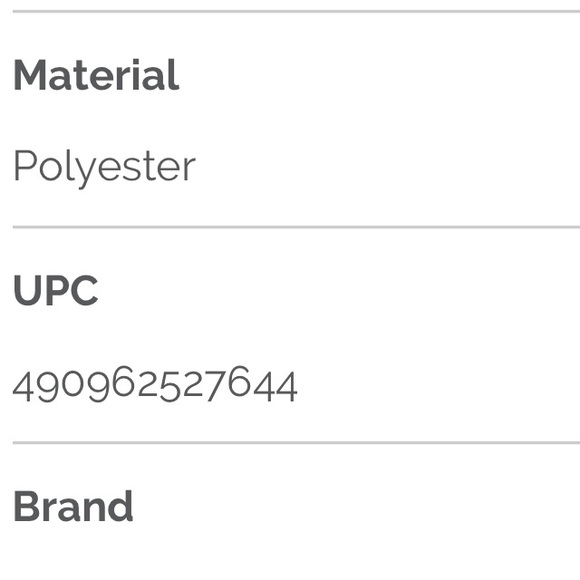This screenshot has width=580, height=580.
Task: Click the empty space right of Polyester
Action: point(388,169)
